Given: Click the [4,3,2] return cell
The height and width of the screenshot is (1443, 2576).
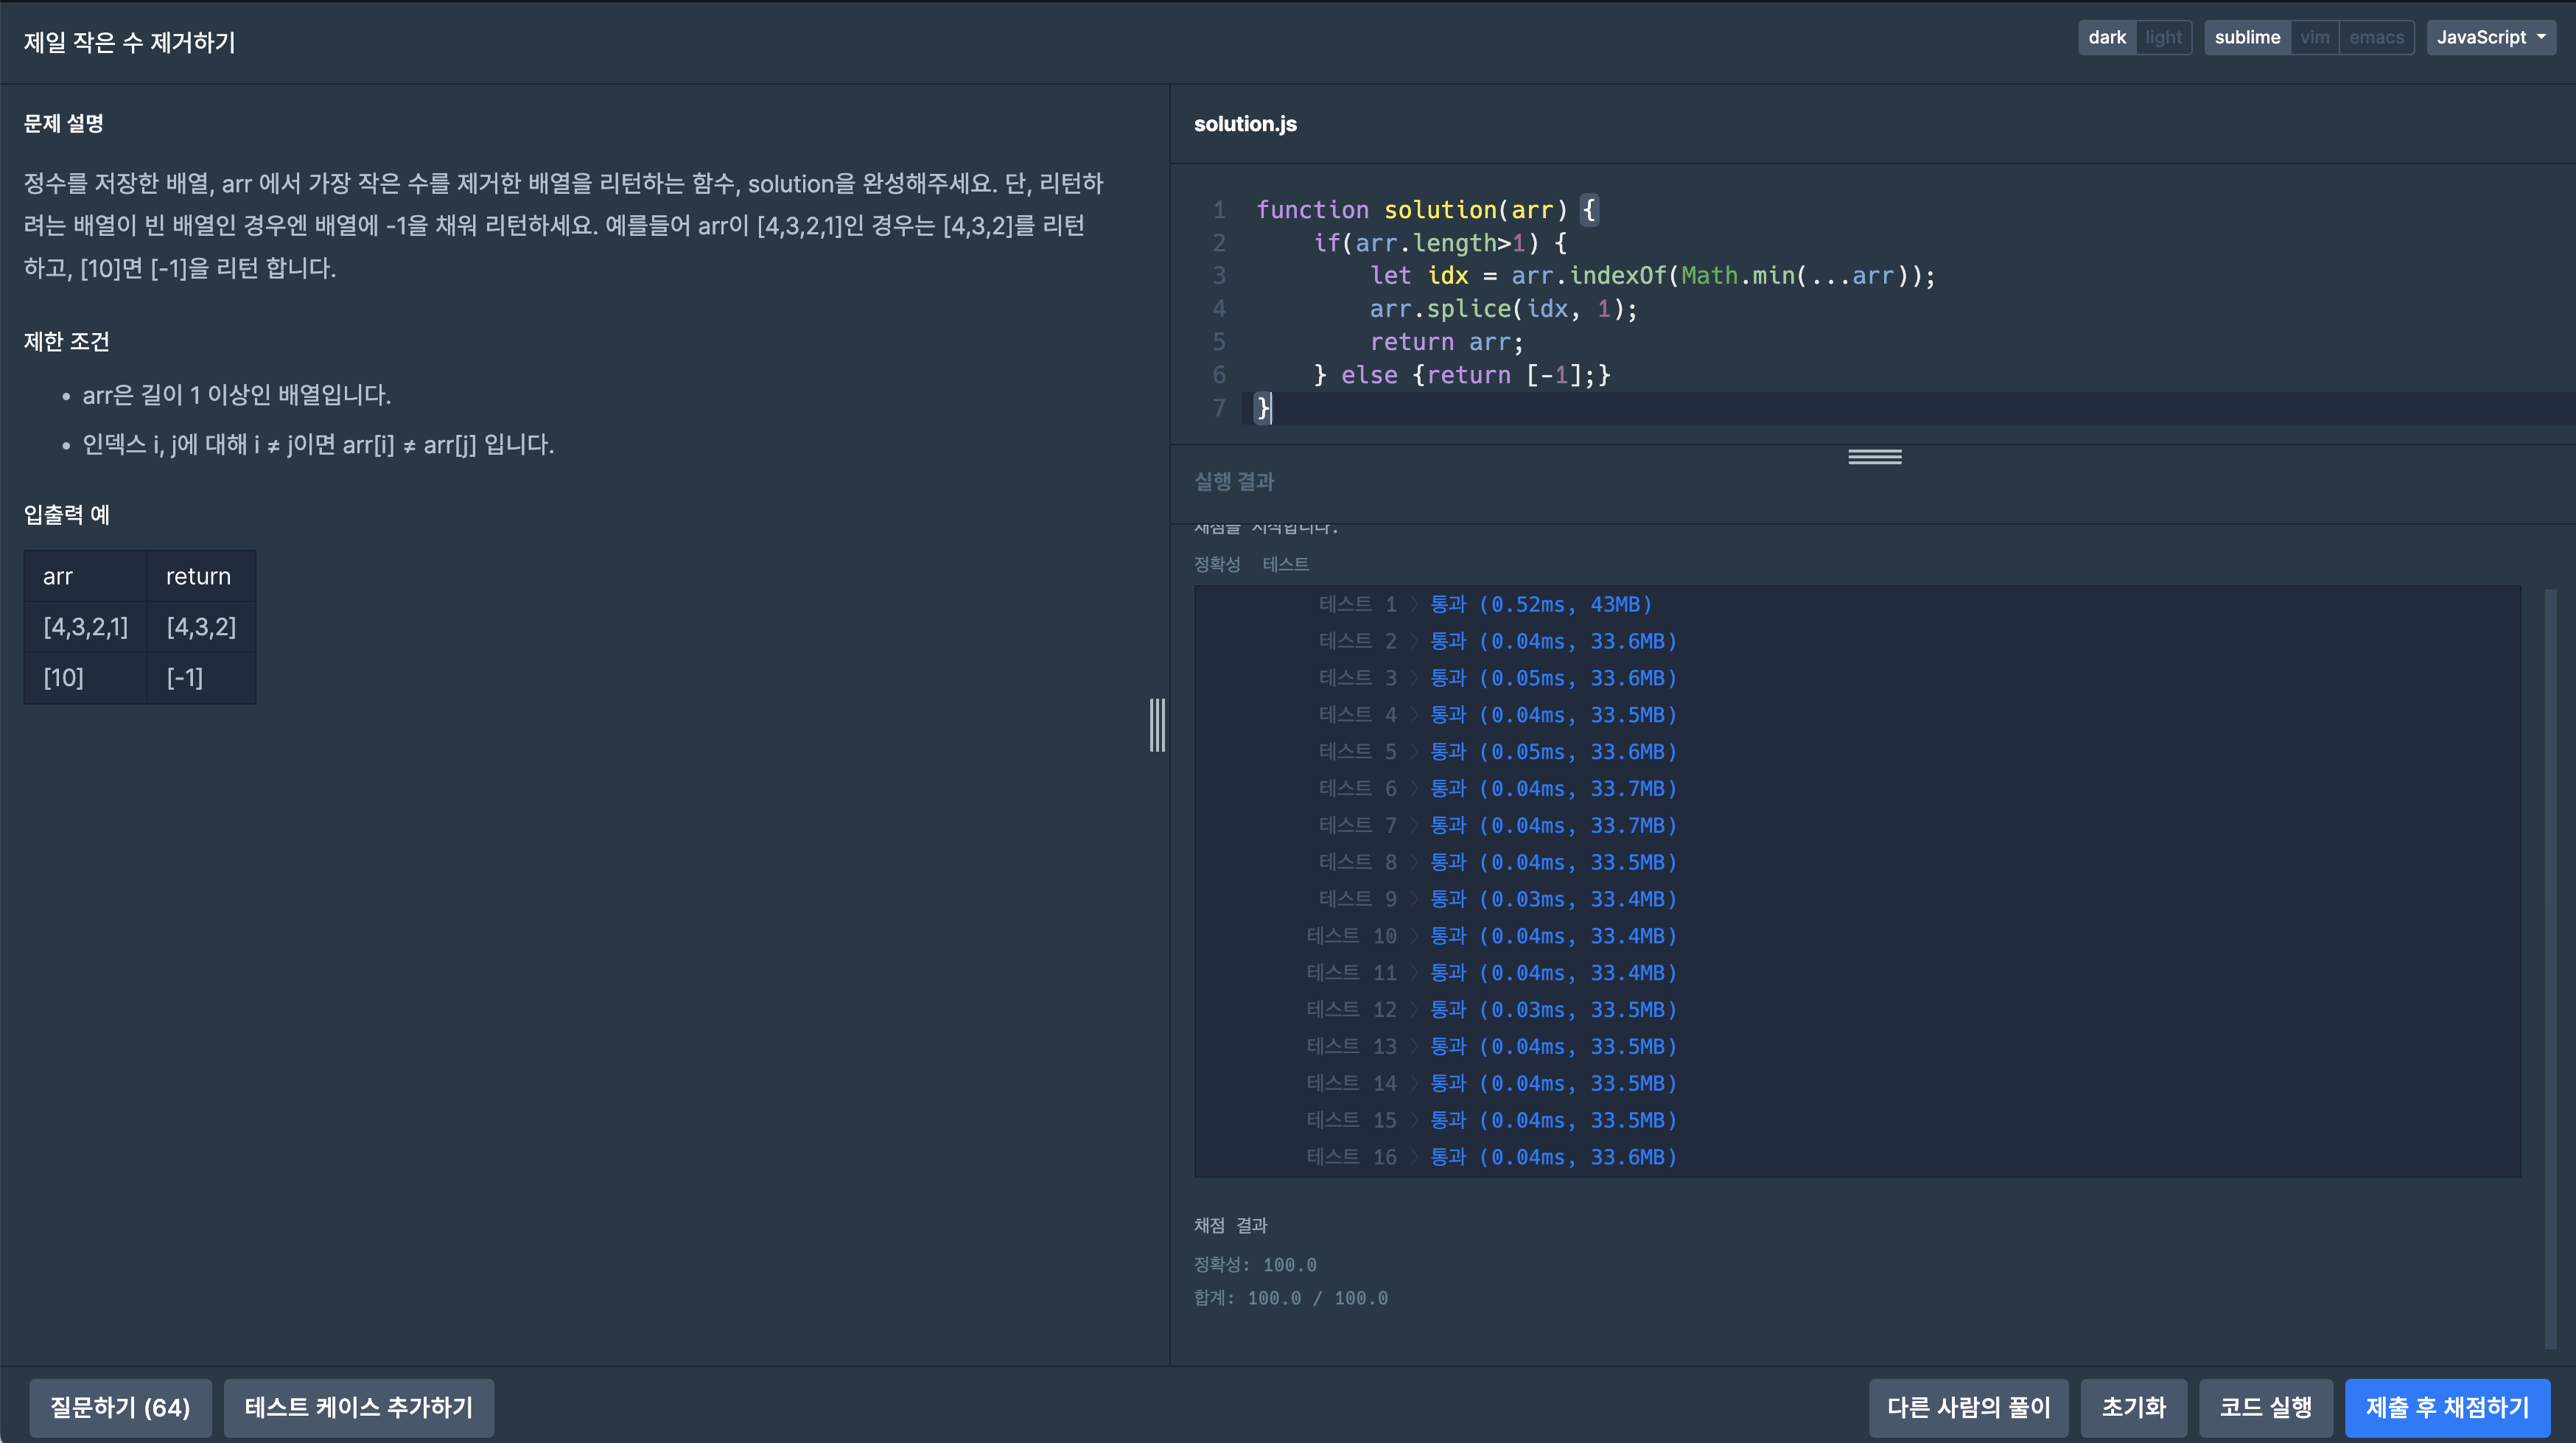Looking at the screenshot, I should (201, 627).
